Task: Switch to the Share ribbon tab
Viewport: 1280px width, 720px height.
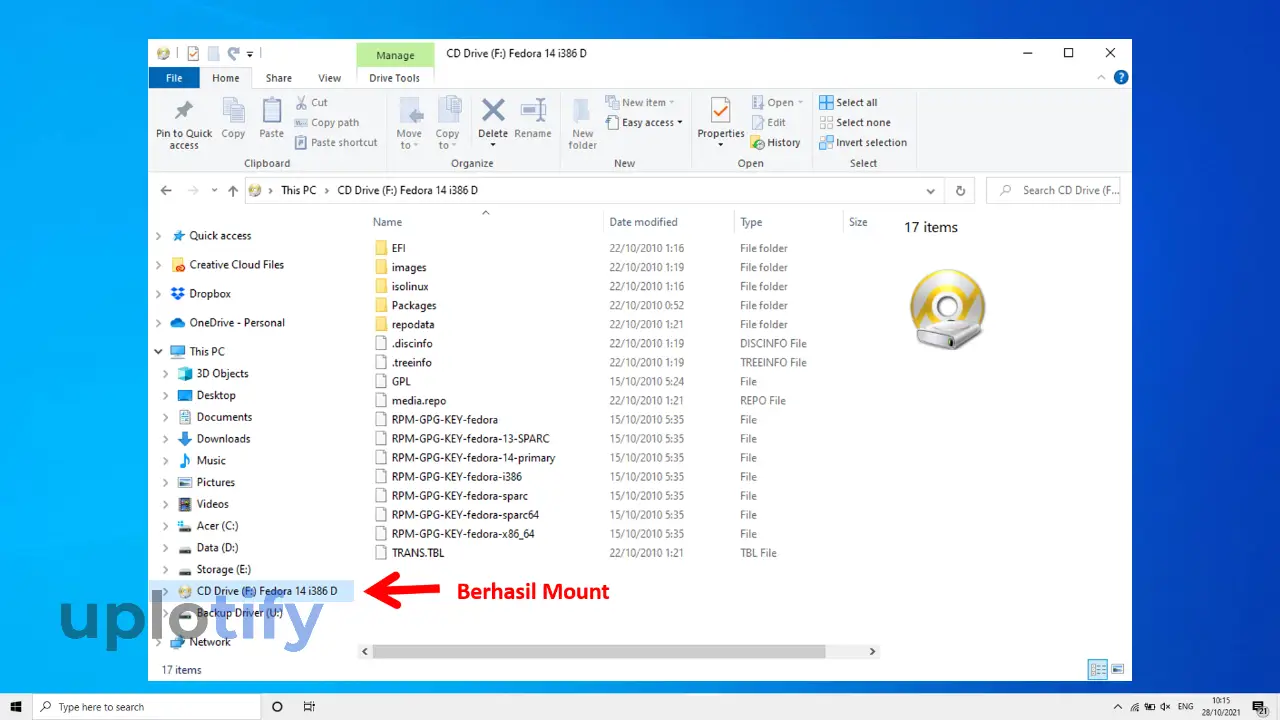Action: (279, 78)
